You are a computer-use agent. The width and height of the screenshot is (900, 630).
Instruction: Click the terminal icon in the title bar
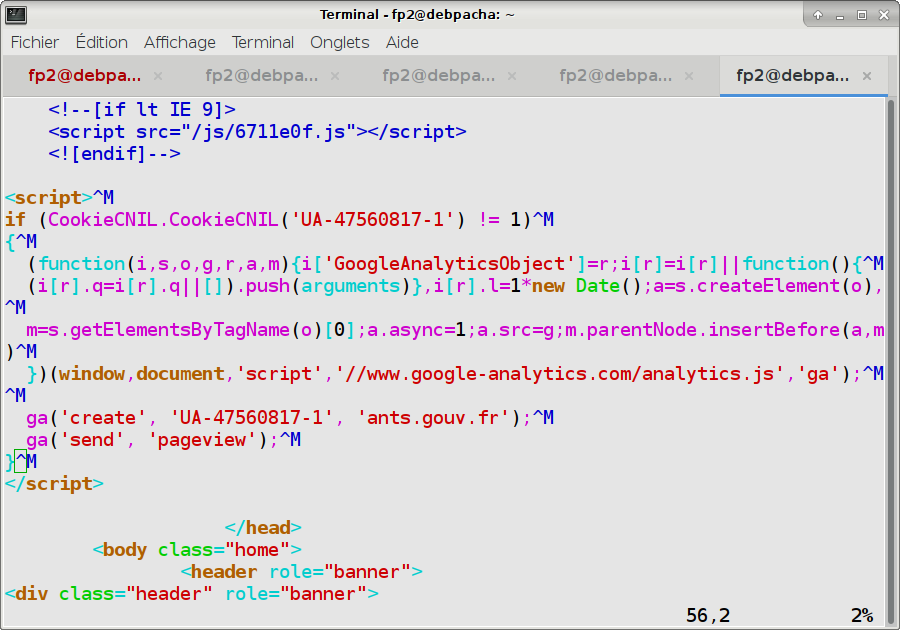(x=15, y=14)
